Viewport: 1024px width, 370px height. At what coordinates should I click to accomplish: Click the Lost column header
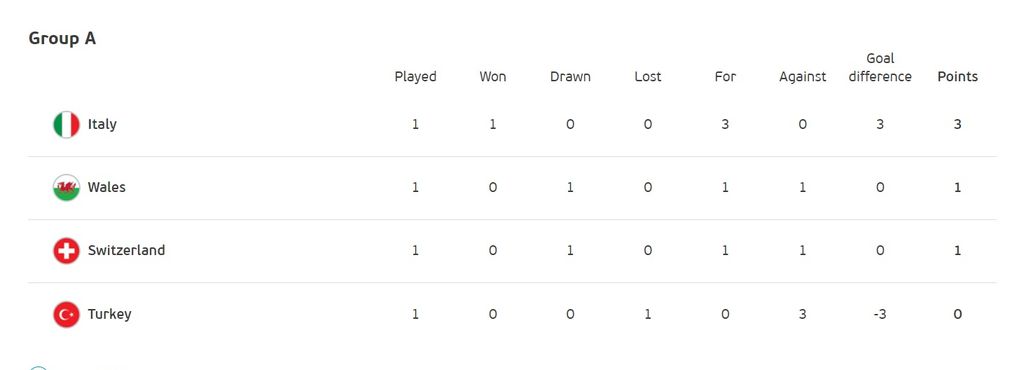point(648,76)
